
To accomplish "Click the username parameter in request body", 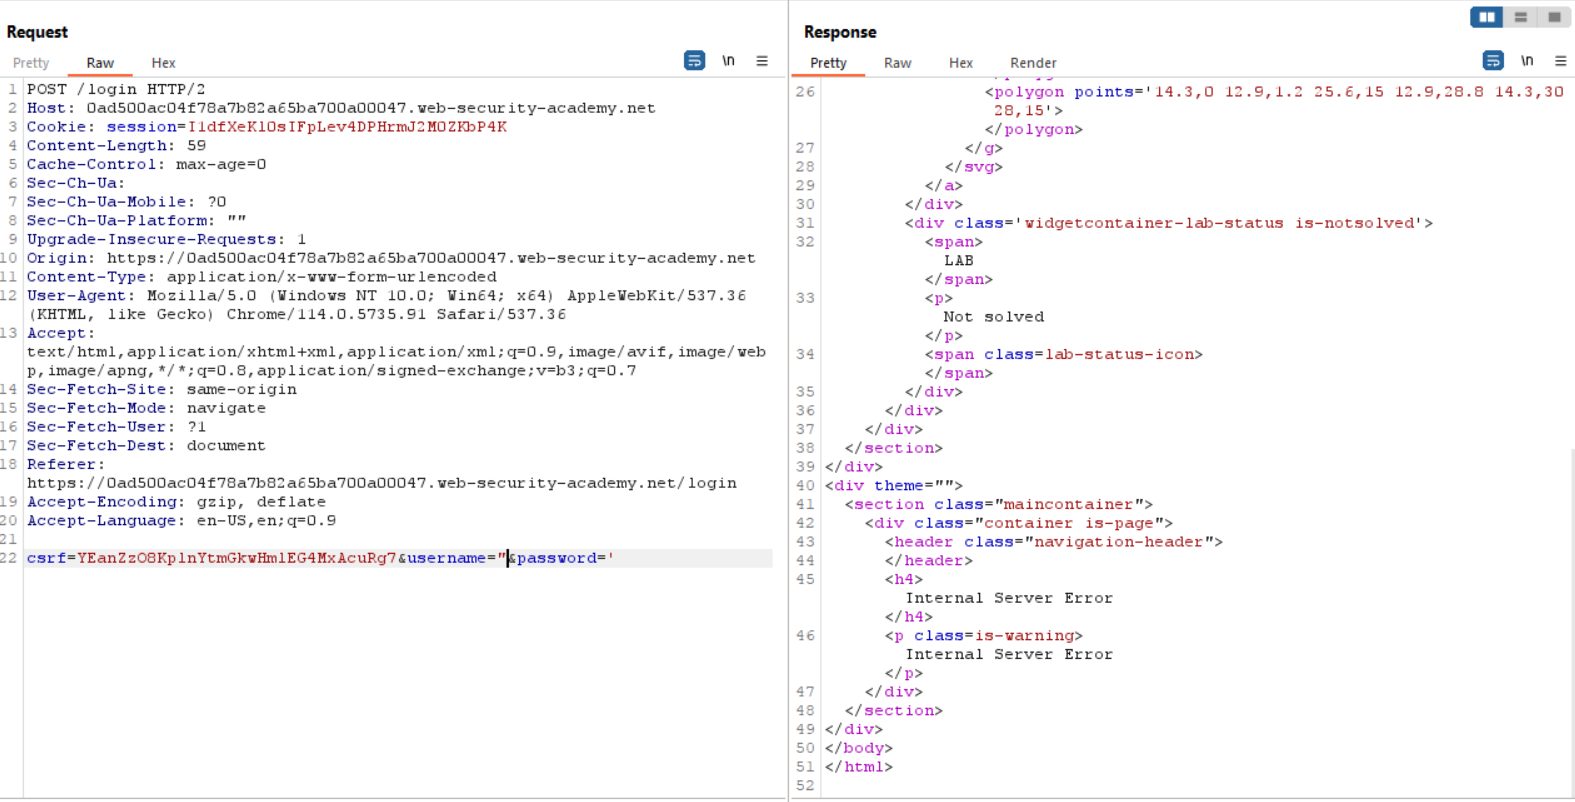I will 457,558.
